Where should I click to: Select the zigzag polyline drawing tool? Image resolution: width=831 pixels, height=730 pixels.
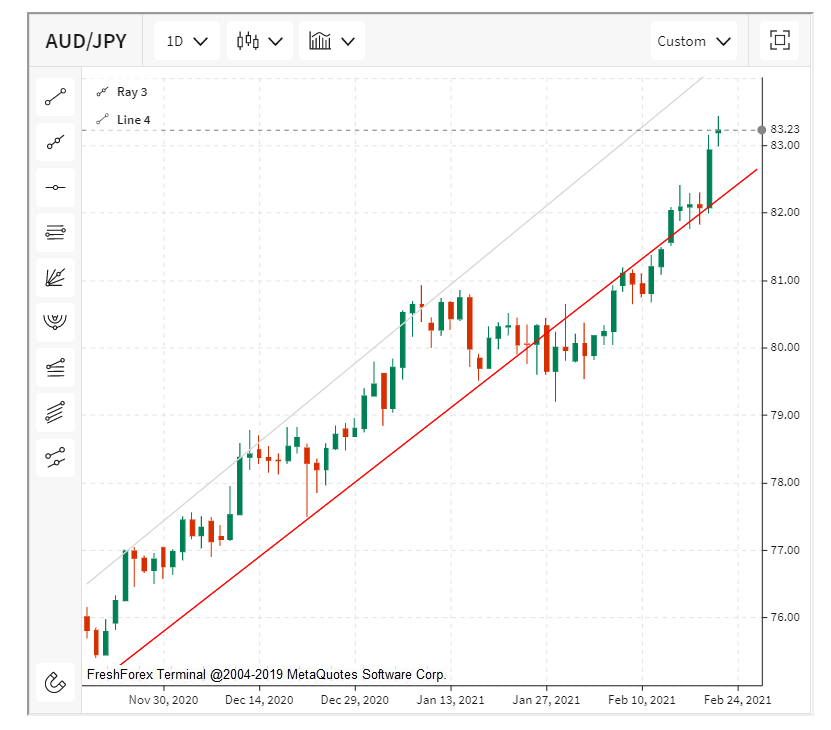pyautogui.click(x=56, y=458)
